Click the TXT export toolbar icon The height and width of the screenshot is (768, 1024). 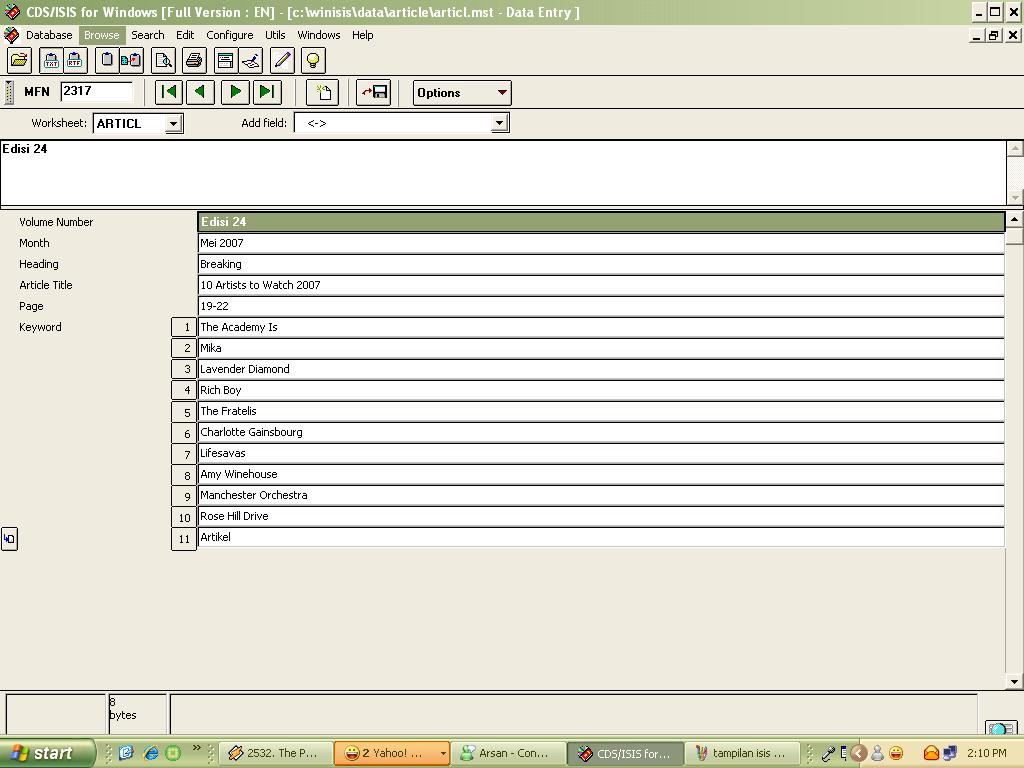[x=51, y=61]
